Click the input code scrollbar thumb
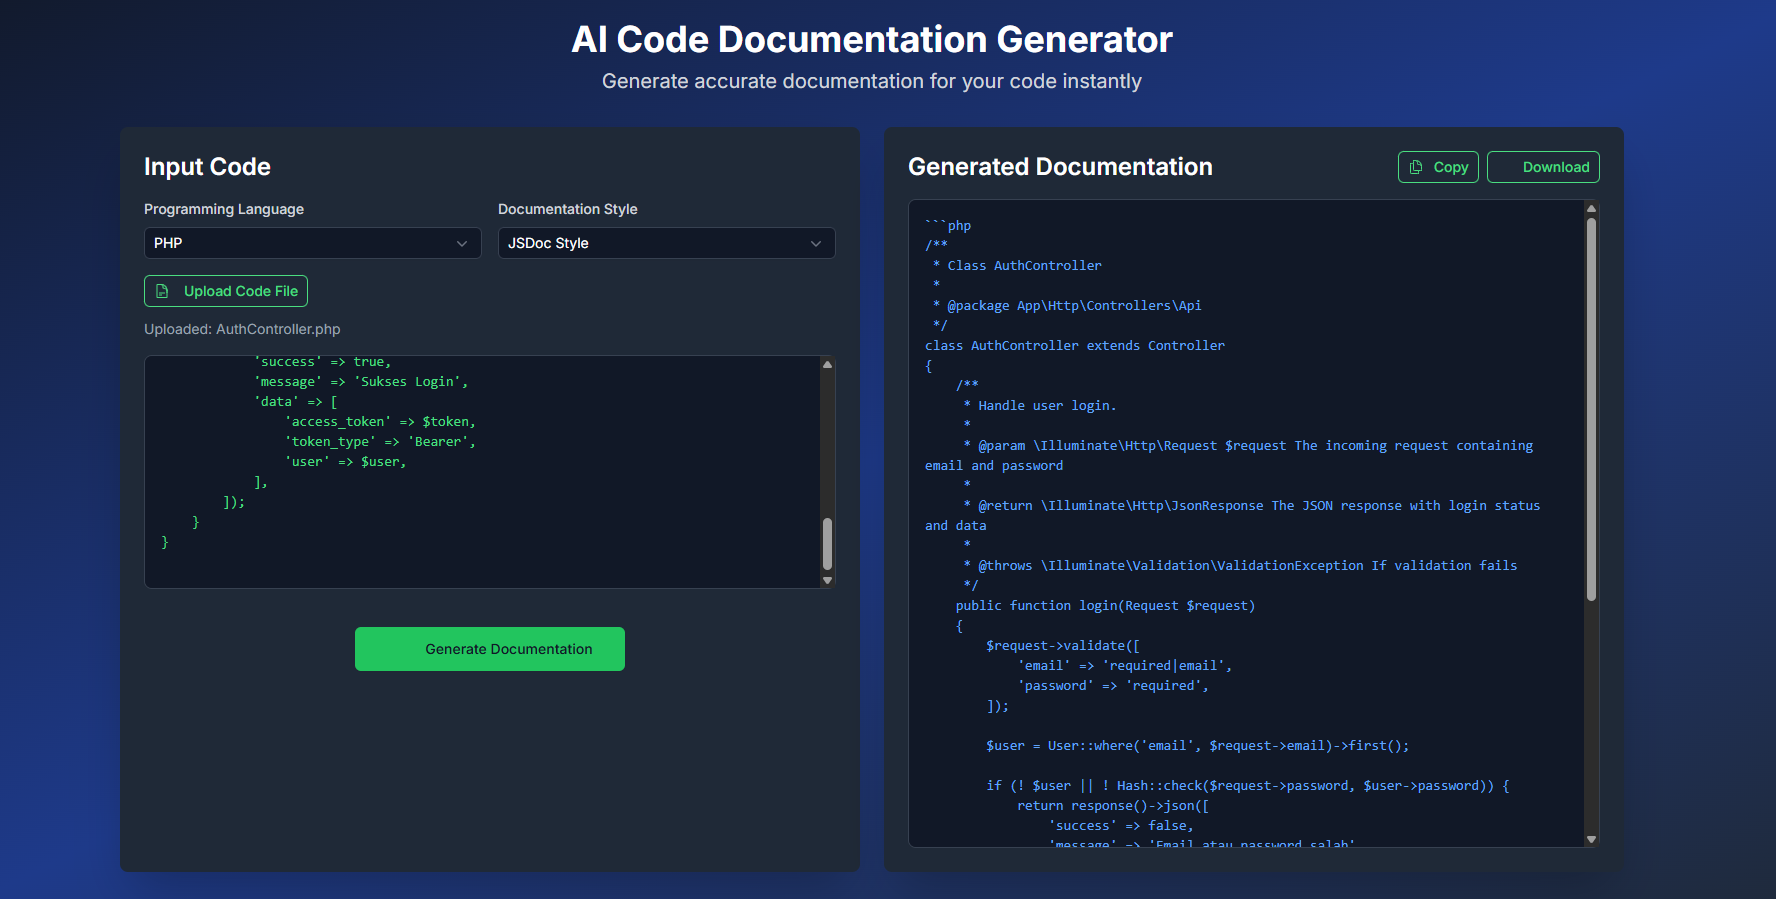The height and width of the screenshot is (899, 1776). pyautogui.click(x=827, y=543)
